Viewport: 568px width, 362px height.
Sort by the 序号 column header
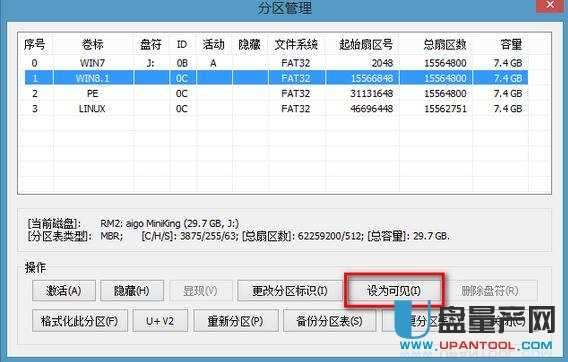(34, 45)
